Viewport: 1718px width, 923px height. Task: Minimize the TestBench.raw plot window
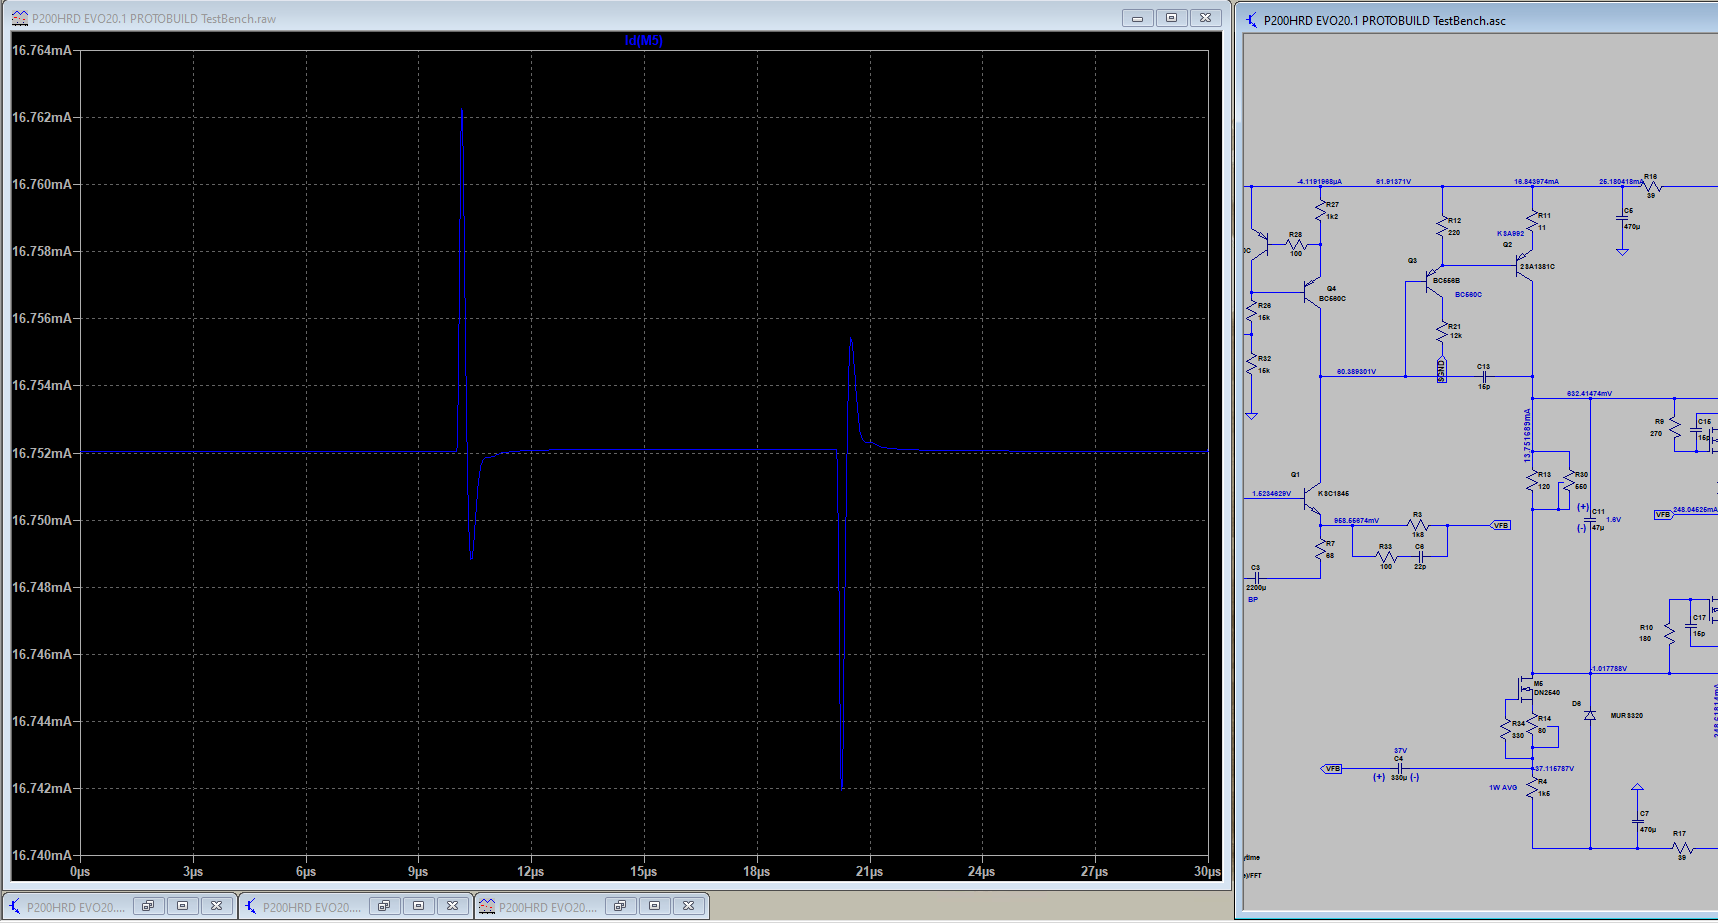[x=1138, y=18]
